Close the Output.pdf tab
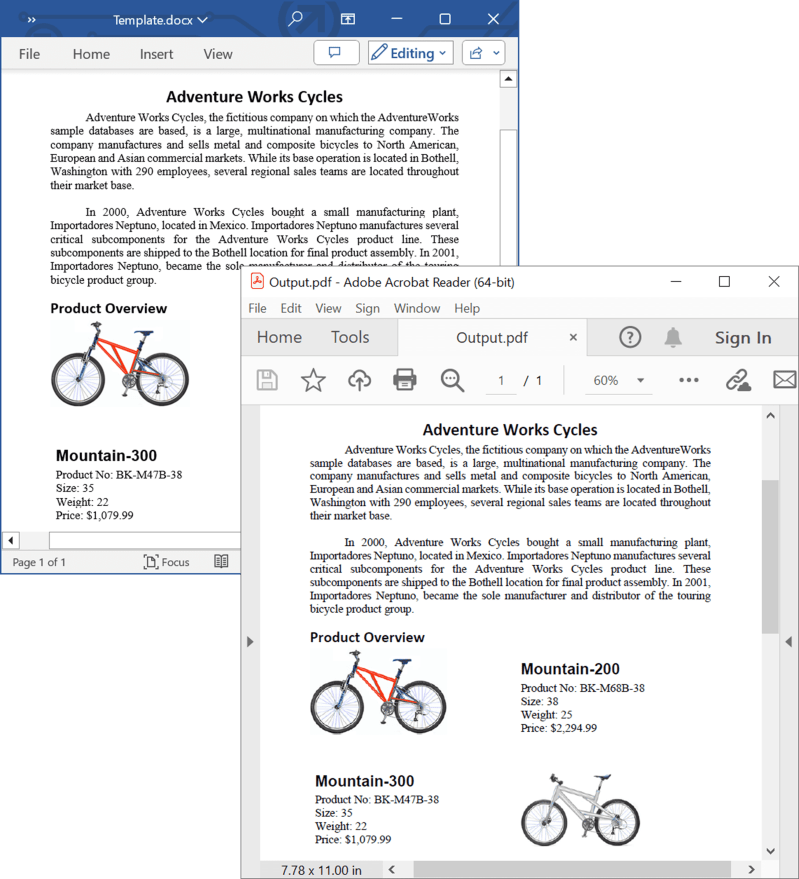 573,337
